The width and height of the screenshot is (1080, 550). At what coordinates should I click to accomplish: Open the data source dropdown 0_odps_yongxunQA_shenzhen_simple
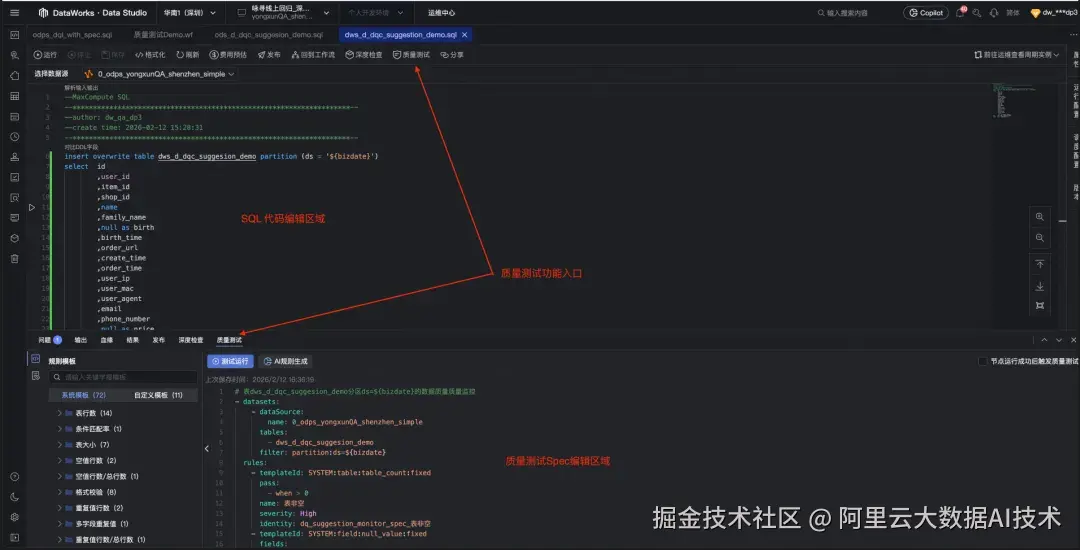[160, 74]
